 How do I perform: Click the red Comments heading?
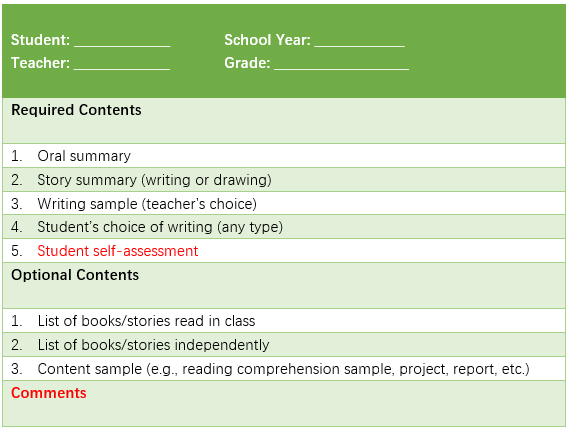point(49,393)
